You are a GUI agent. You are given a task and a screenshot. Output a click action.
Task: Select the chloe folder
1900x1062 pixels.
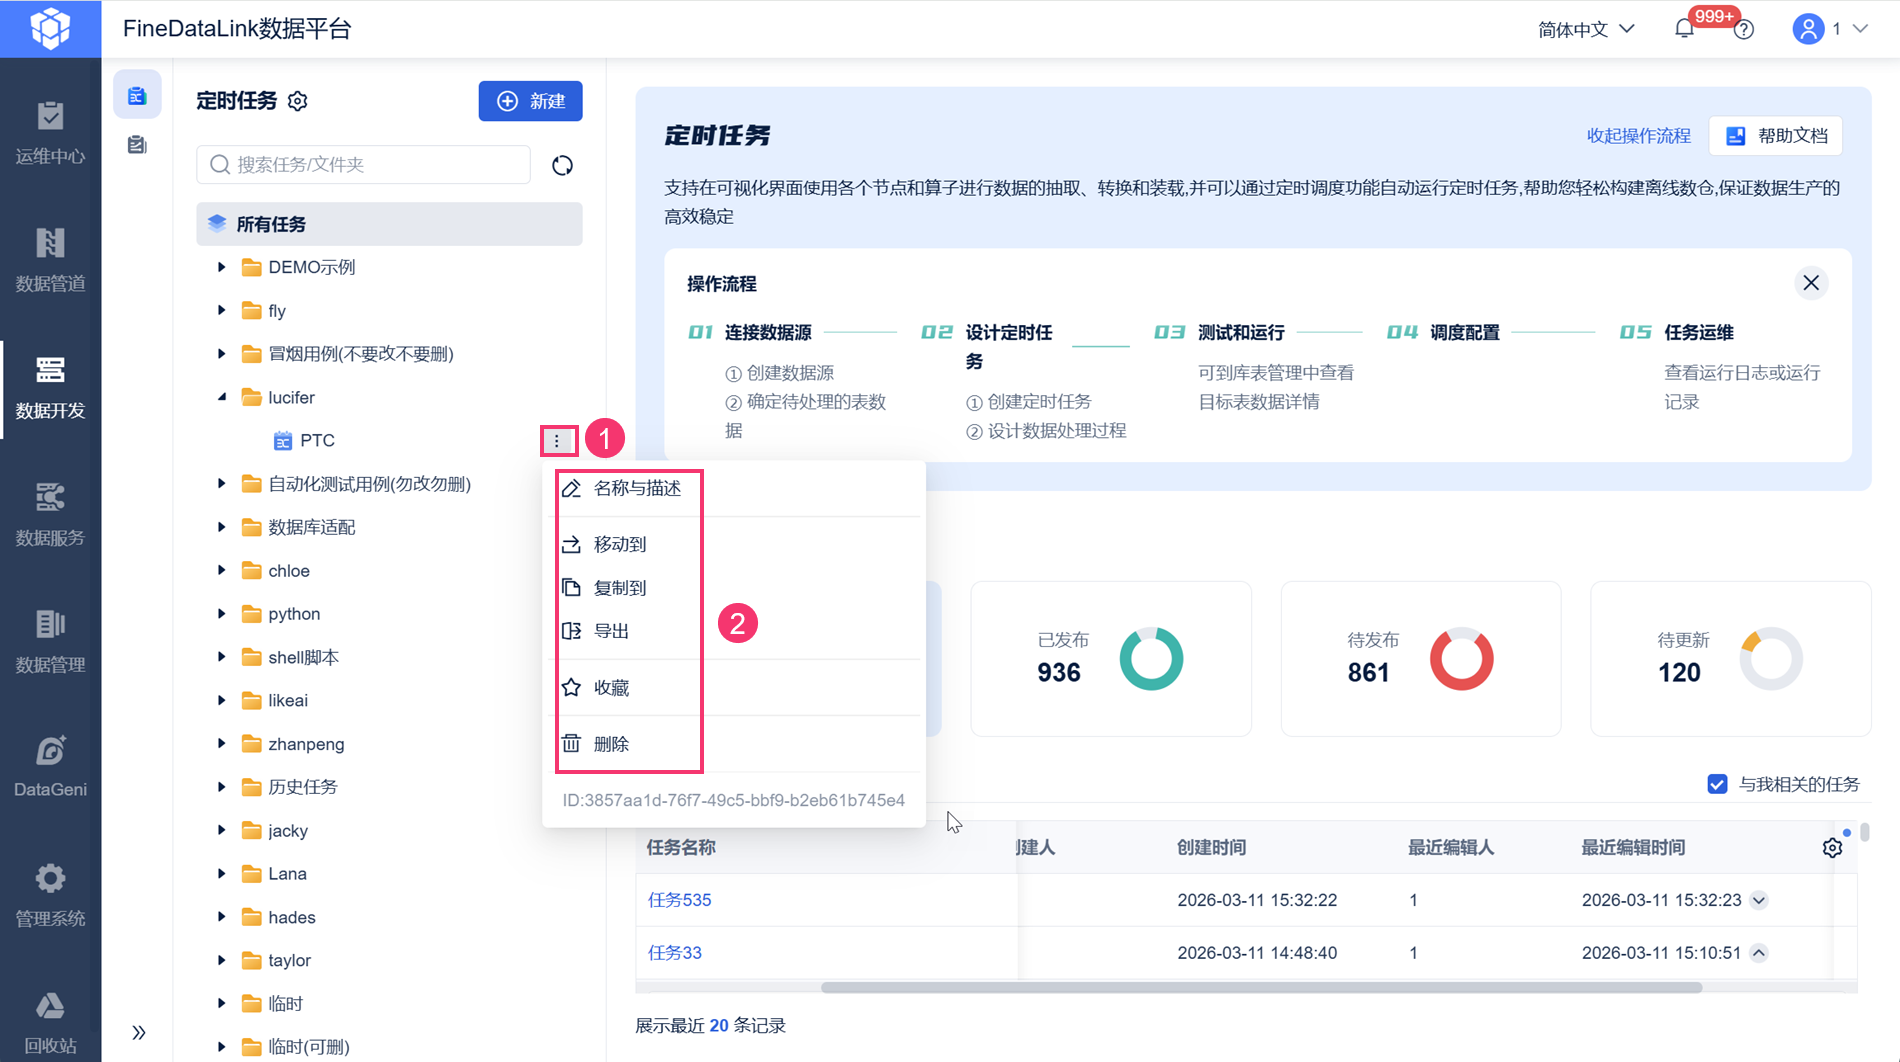click(289, 571)
